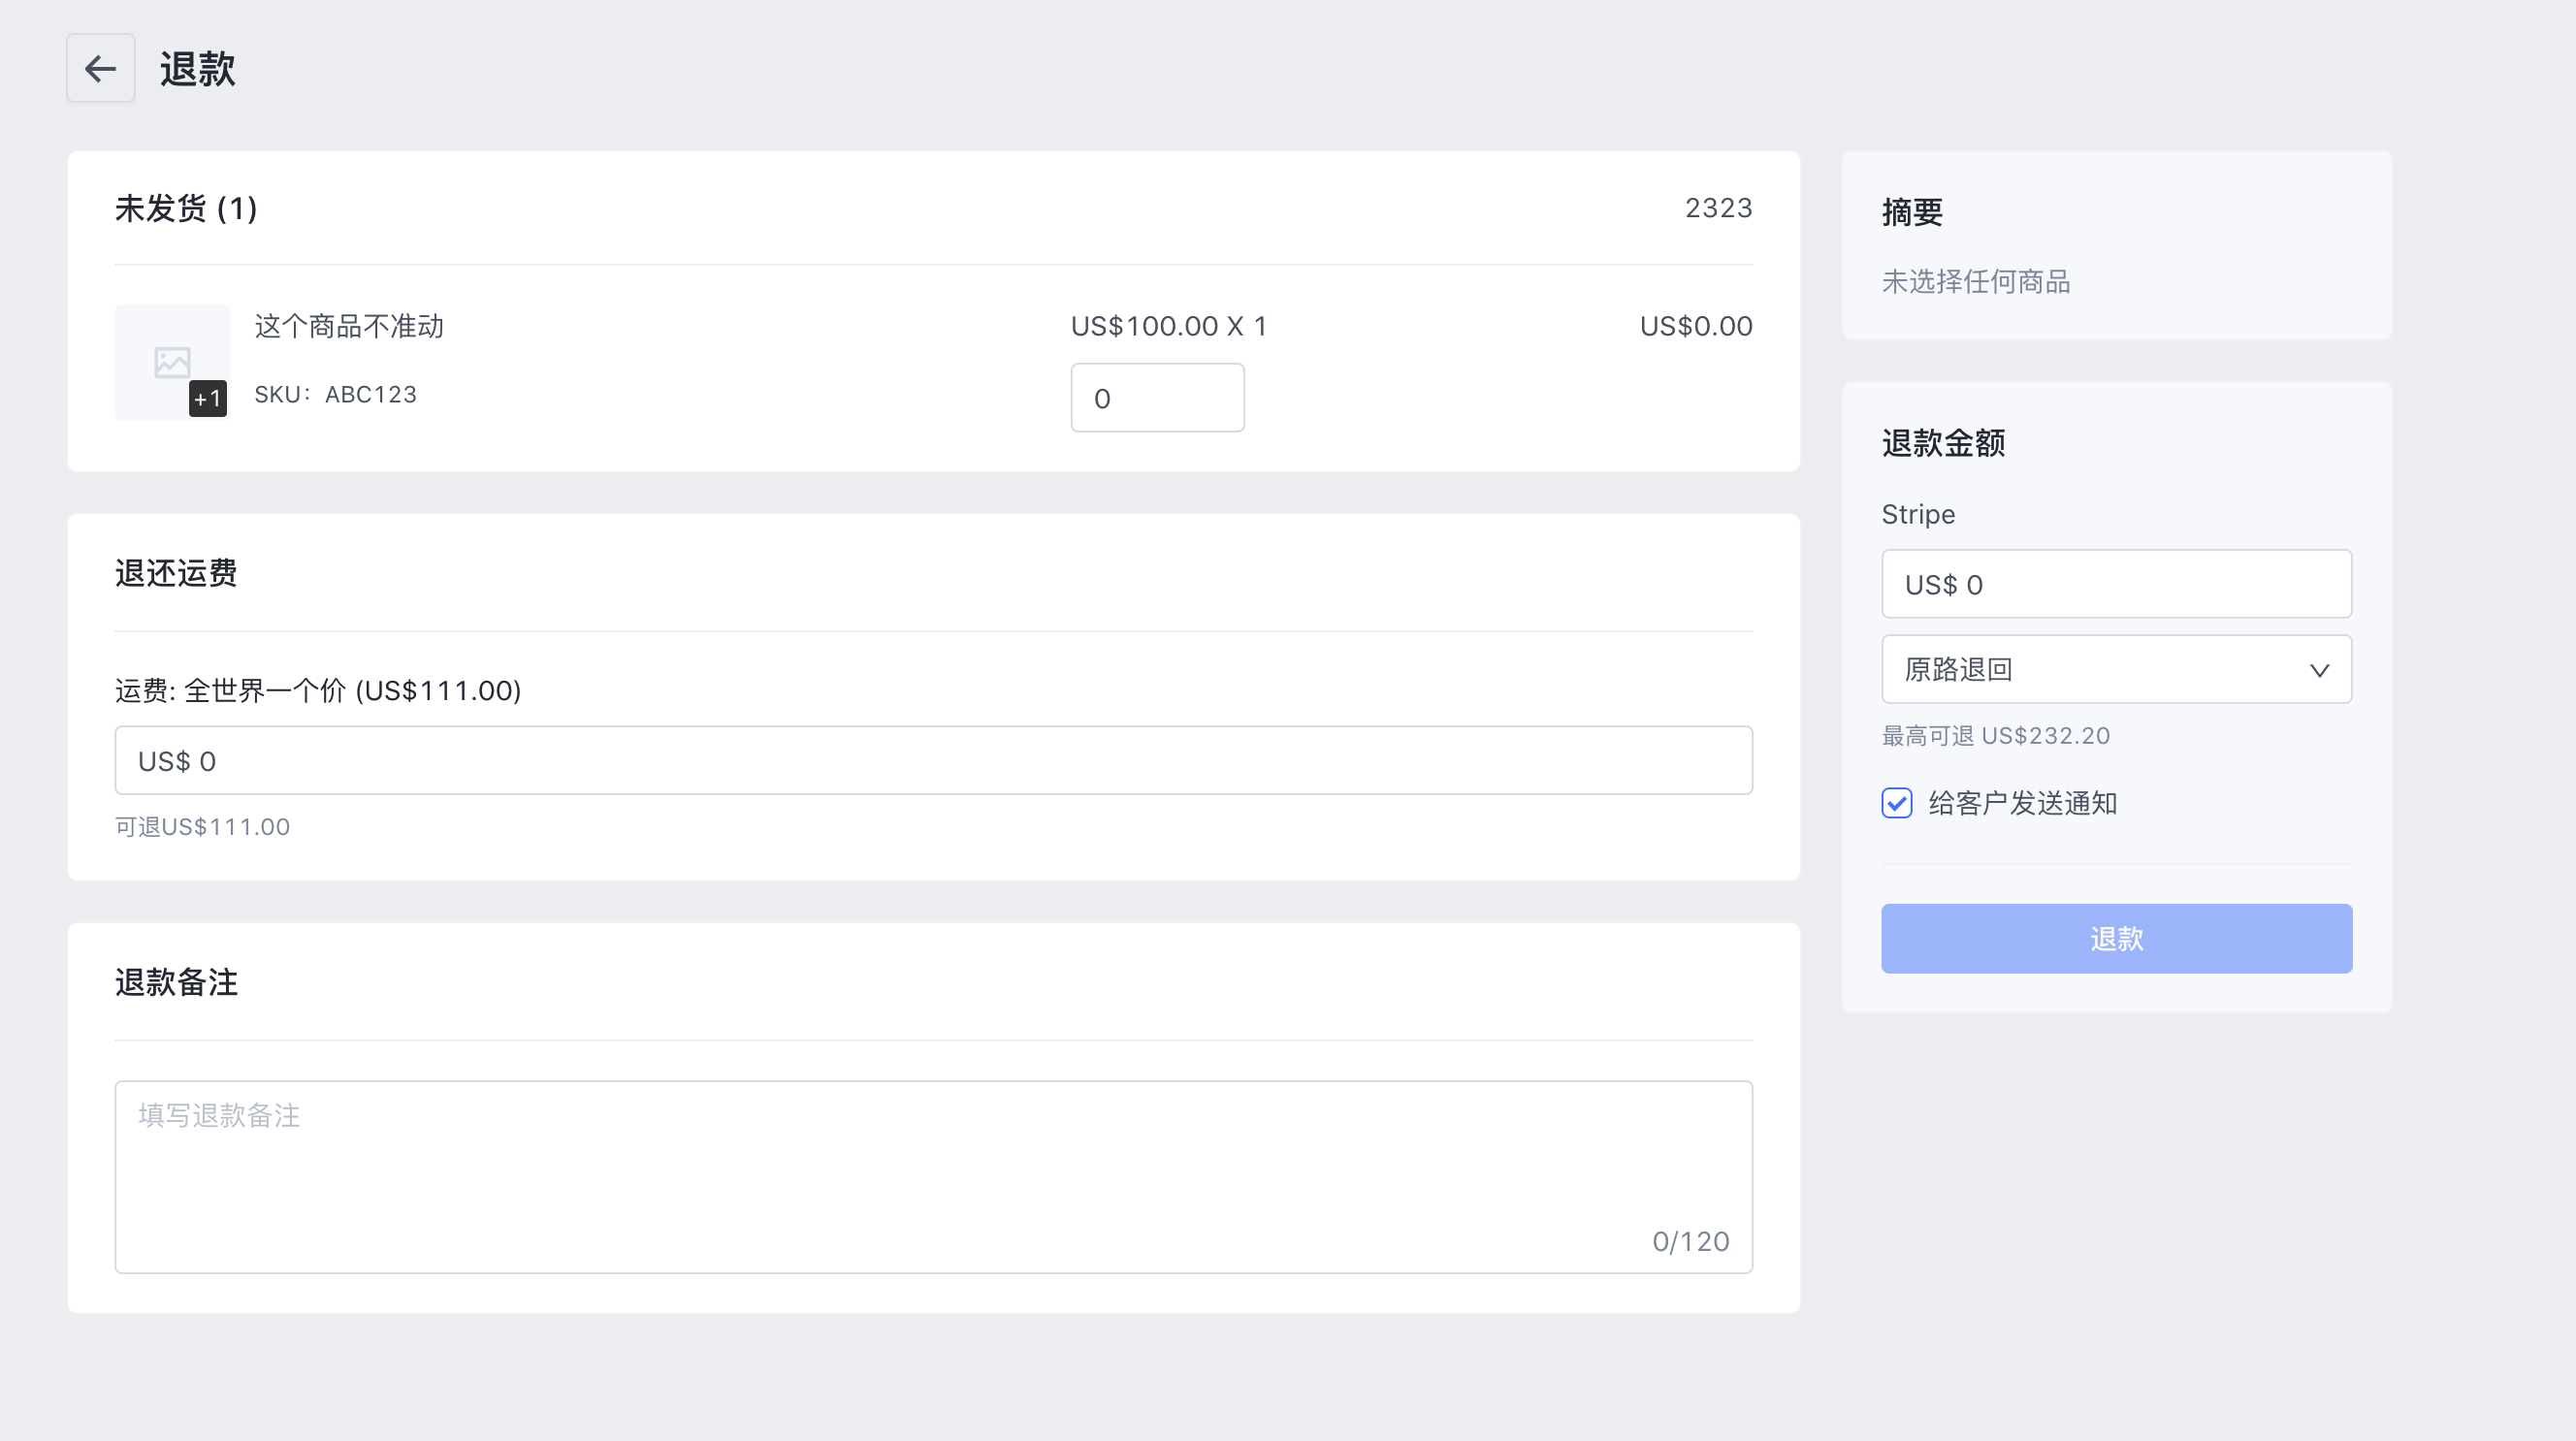Screen dimensions: 2576x1441
Task: Focus the 填写退款备注 note textarea
Action: (933, 1177)
